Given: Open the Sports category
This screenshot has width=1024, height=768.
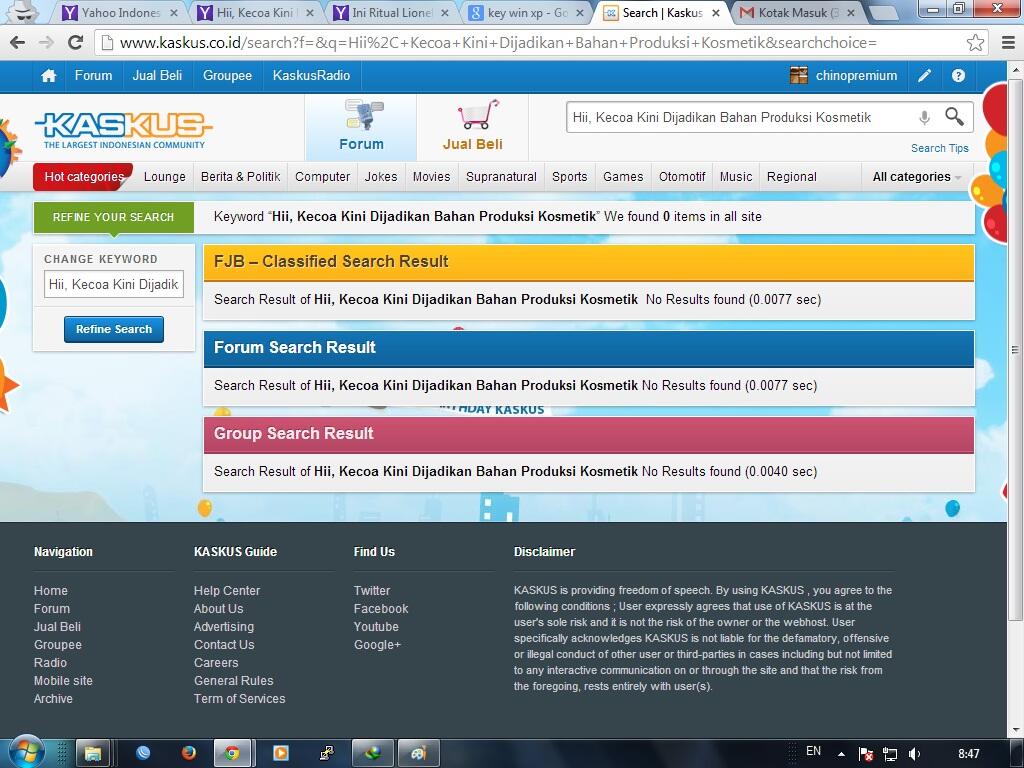Looking at the screenshot, I should tap(569, 177).
